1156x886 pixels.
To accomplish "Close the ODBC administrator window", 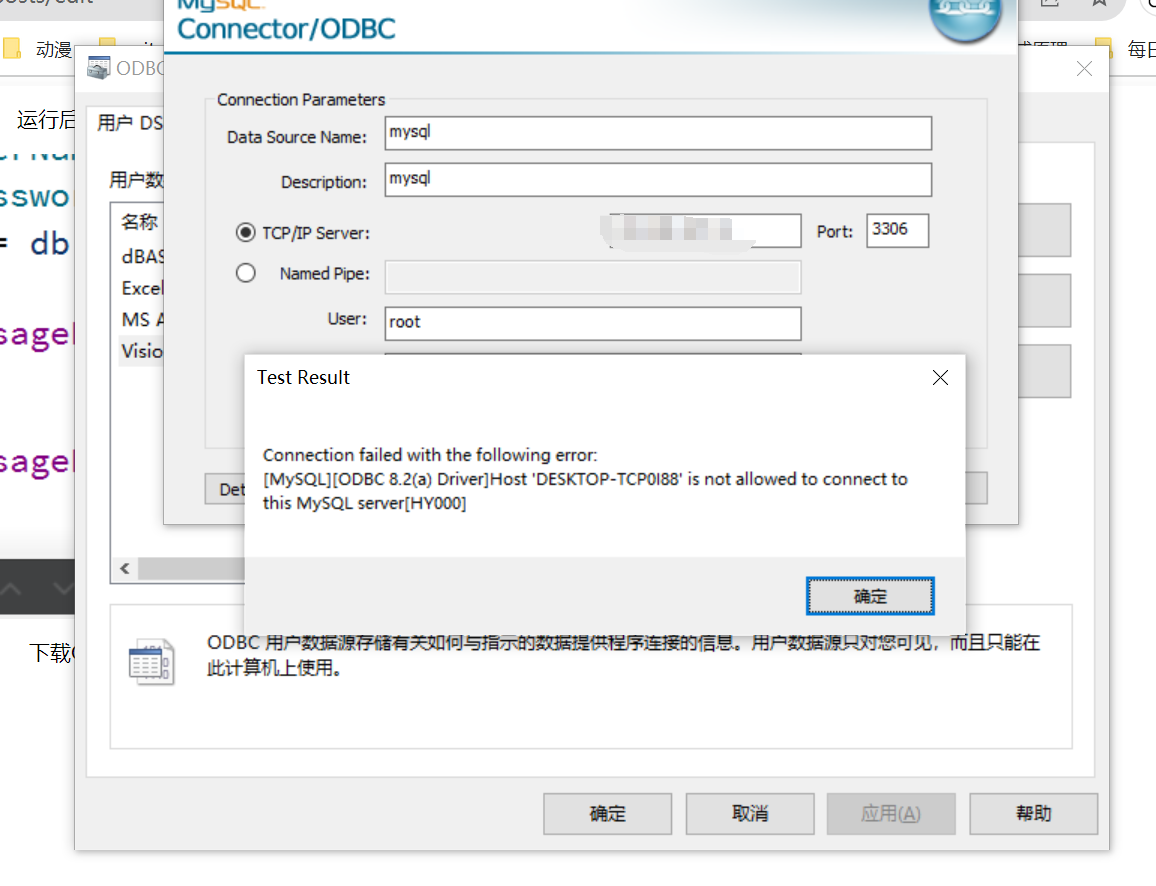I will pyautogui.click(x=1084, y=69).
